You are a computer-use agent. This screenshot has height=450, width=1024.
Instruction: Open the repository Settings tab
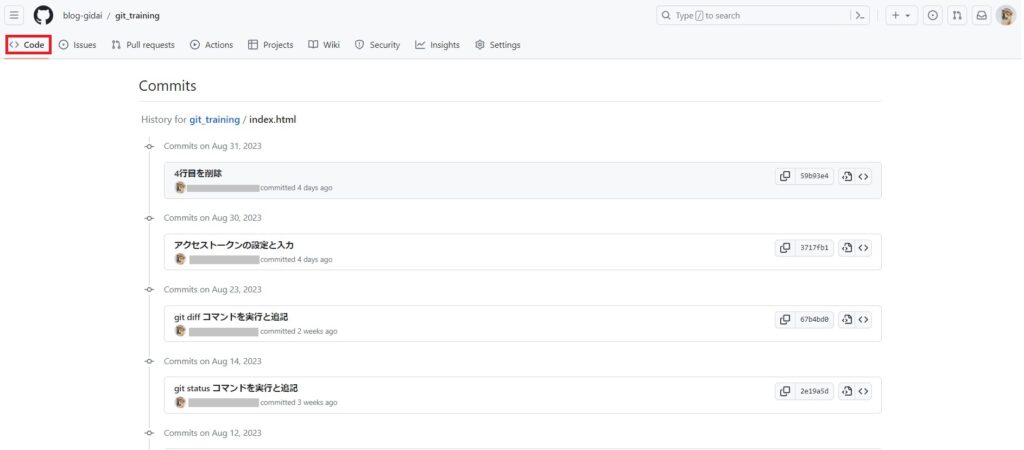coord(497,45)
